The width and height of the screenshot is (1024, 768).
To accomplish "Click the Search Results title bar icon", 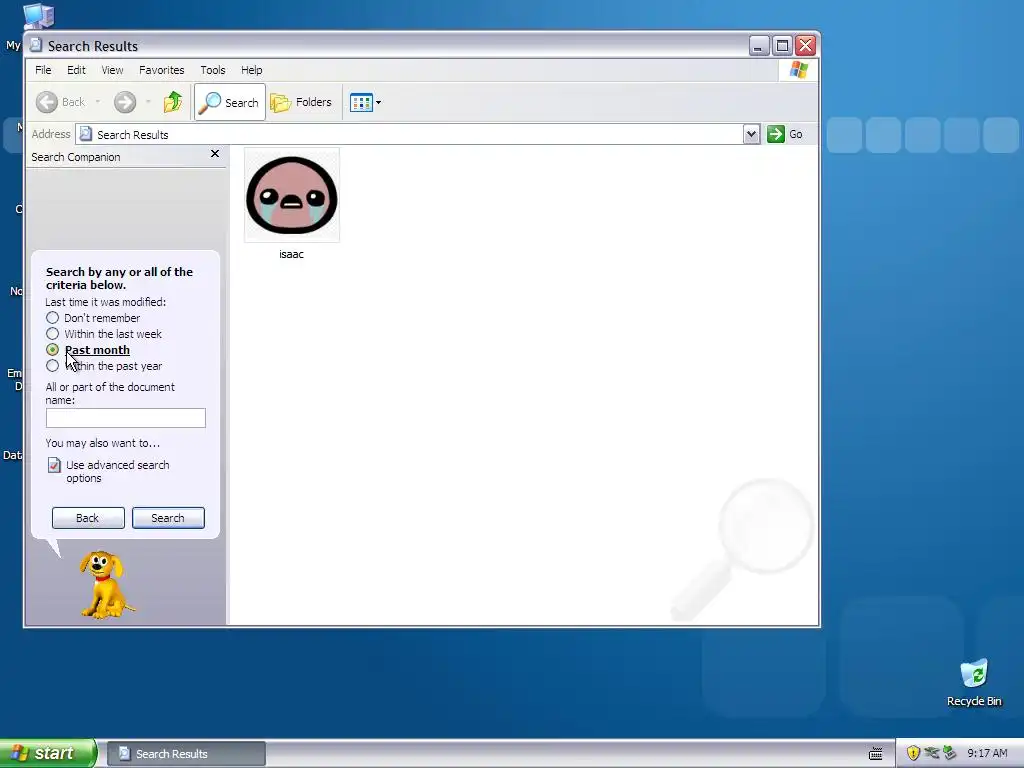I will (36, 46).
